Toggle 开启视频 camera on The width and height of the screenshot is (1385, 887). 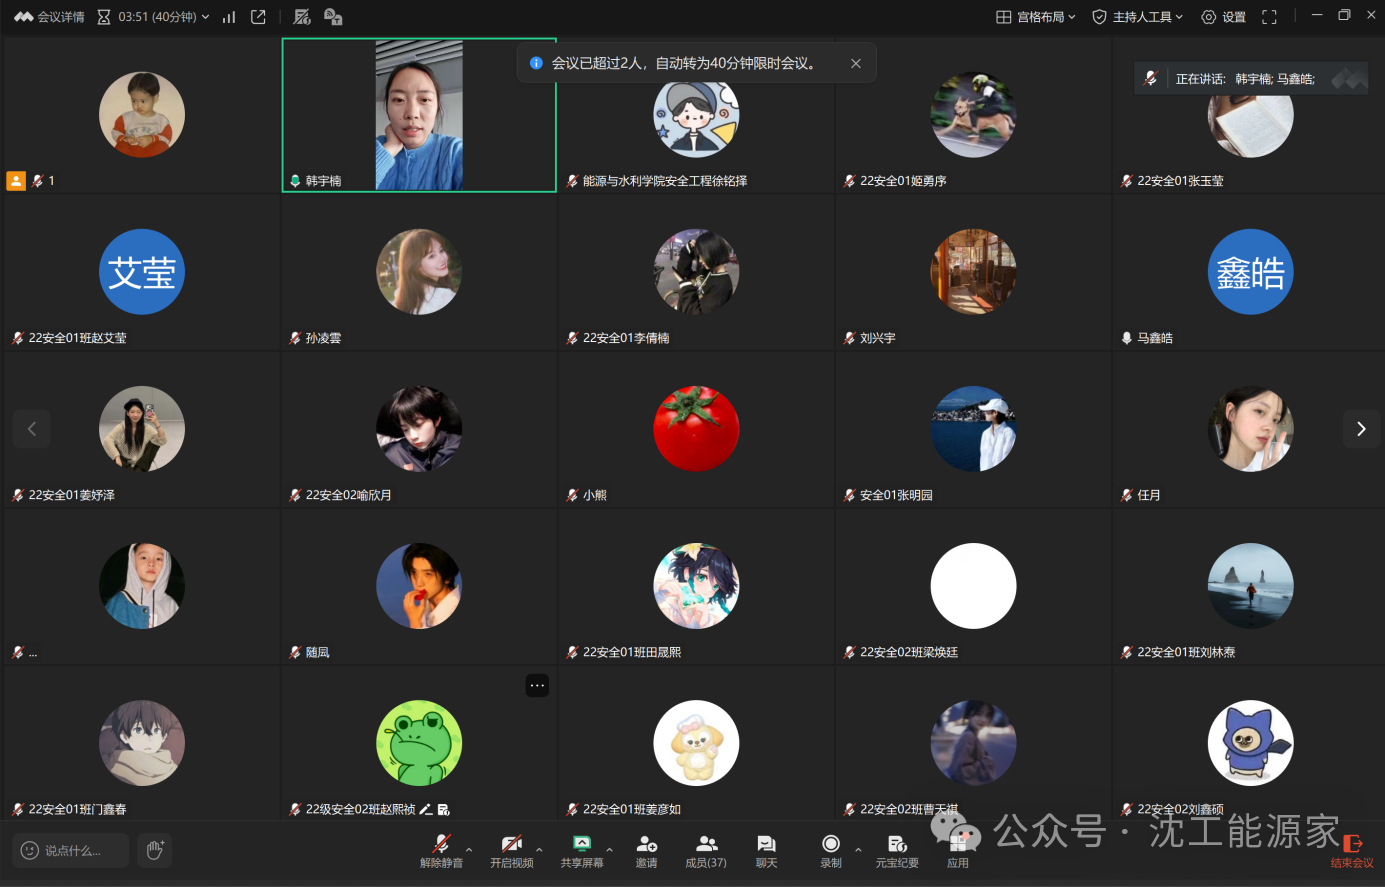pyautogui.click(x=511, y=845)
